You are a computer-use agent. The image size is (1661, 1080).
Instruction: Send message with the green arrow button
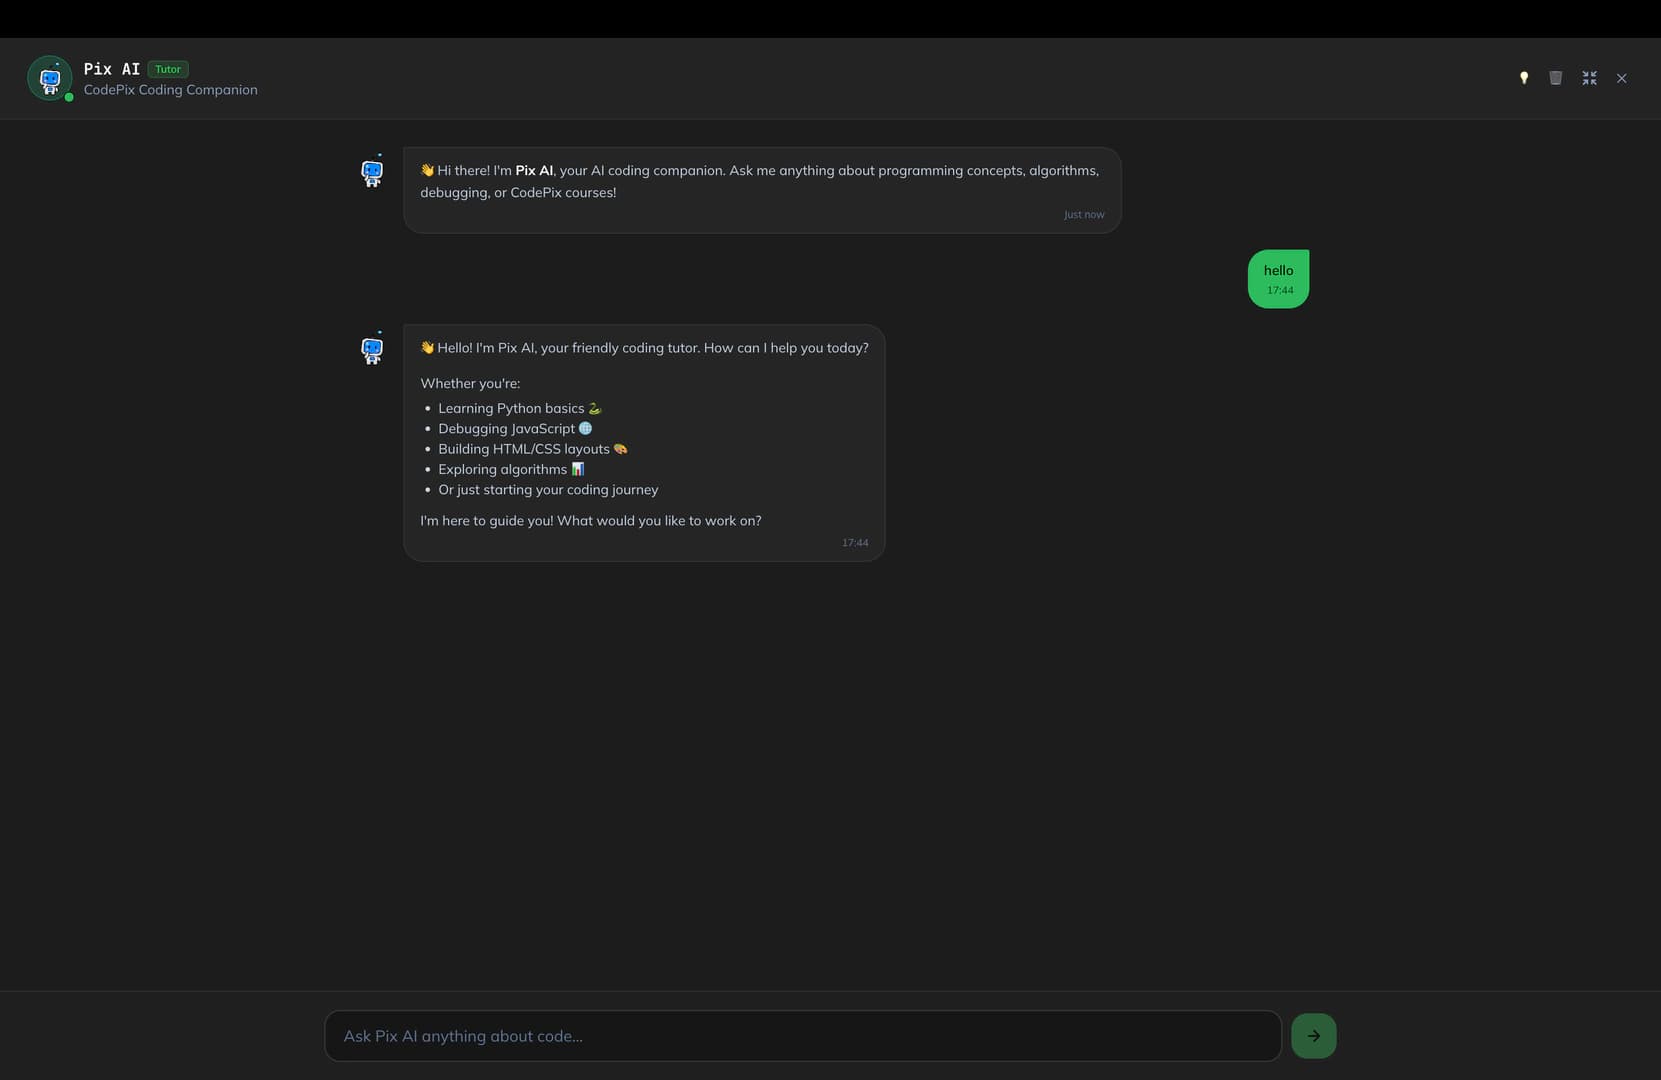pyautogui.click(x=1313, y=1036)
